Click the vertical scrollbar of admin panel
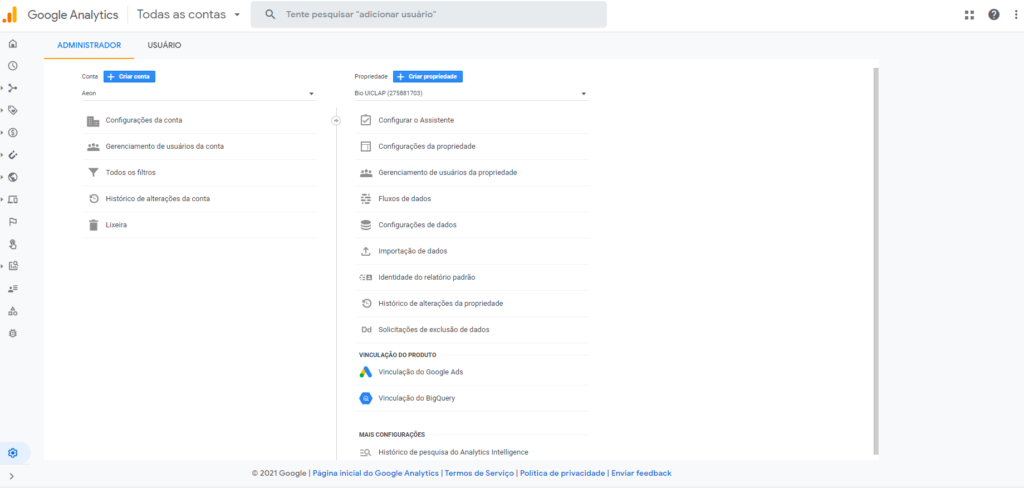 pos(876,260)
